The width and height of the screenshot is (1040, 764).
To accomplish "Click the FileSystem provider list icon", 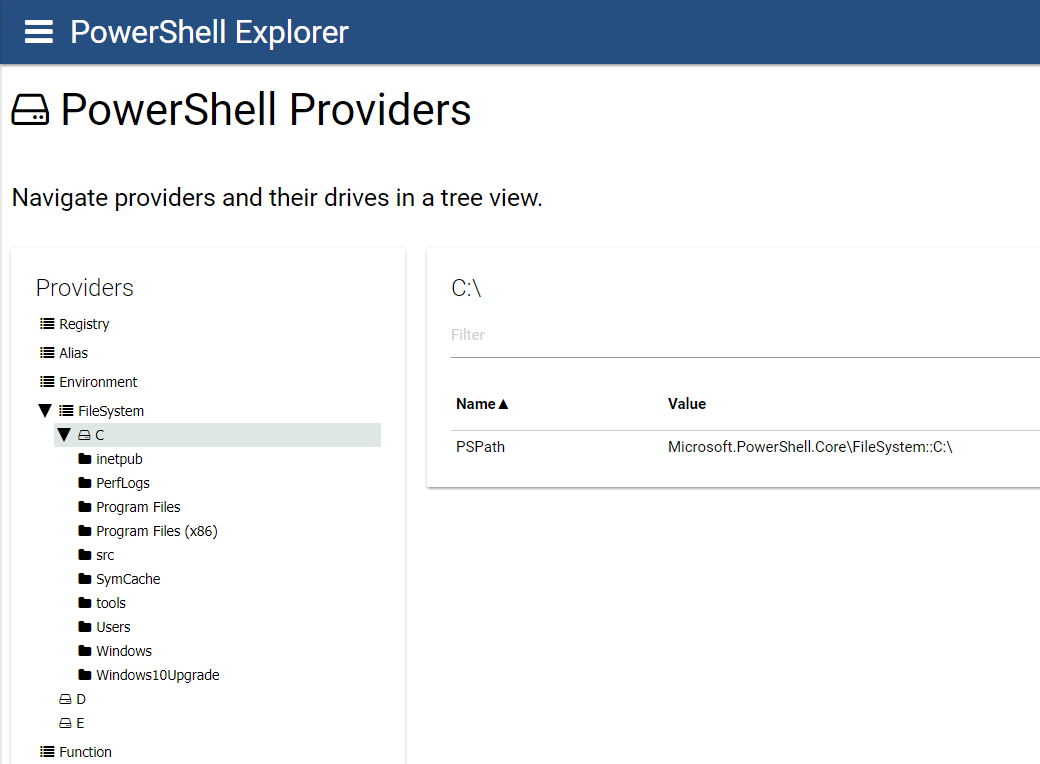I will (x=66, y=411).
